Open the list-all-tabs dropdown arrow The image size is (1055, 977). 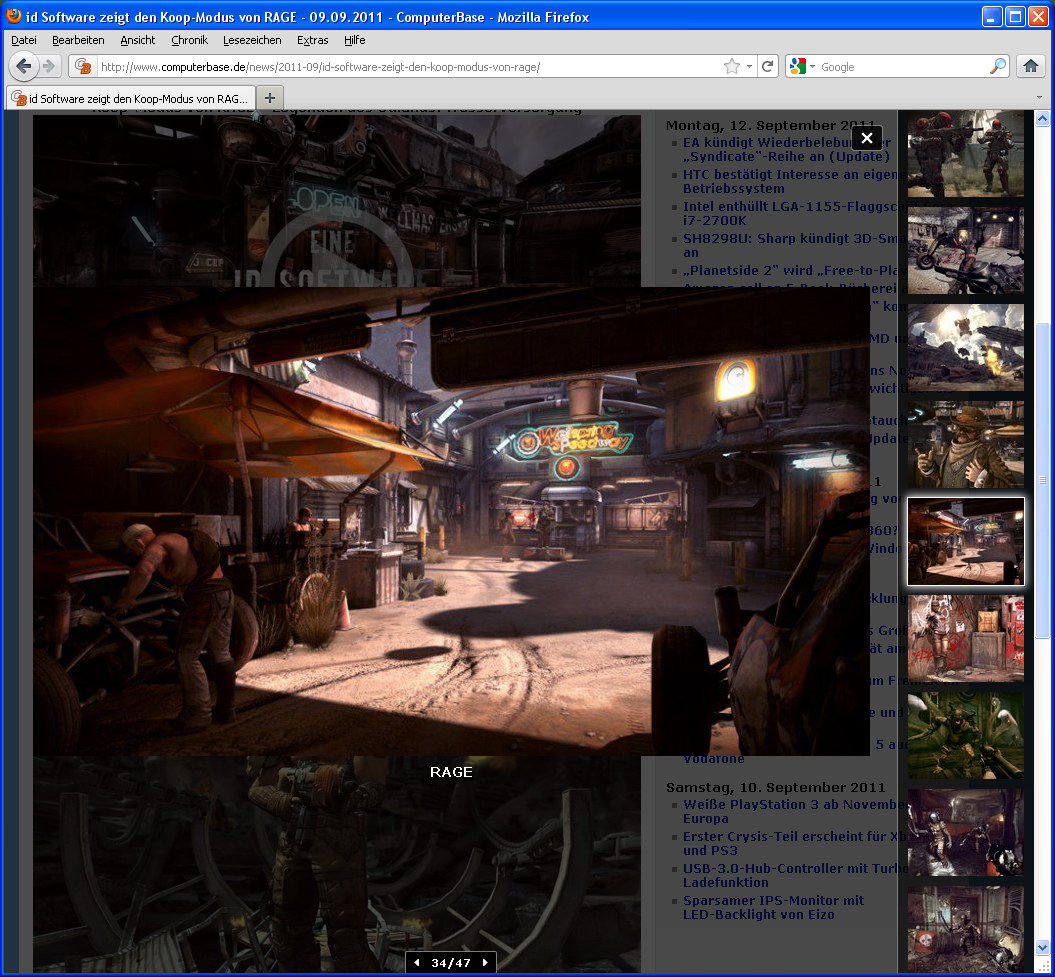(1039, 98)
